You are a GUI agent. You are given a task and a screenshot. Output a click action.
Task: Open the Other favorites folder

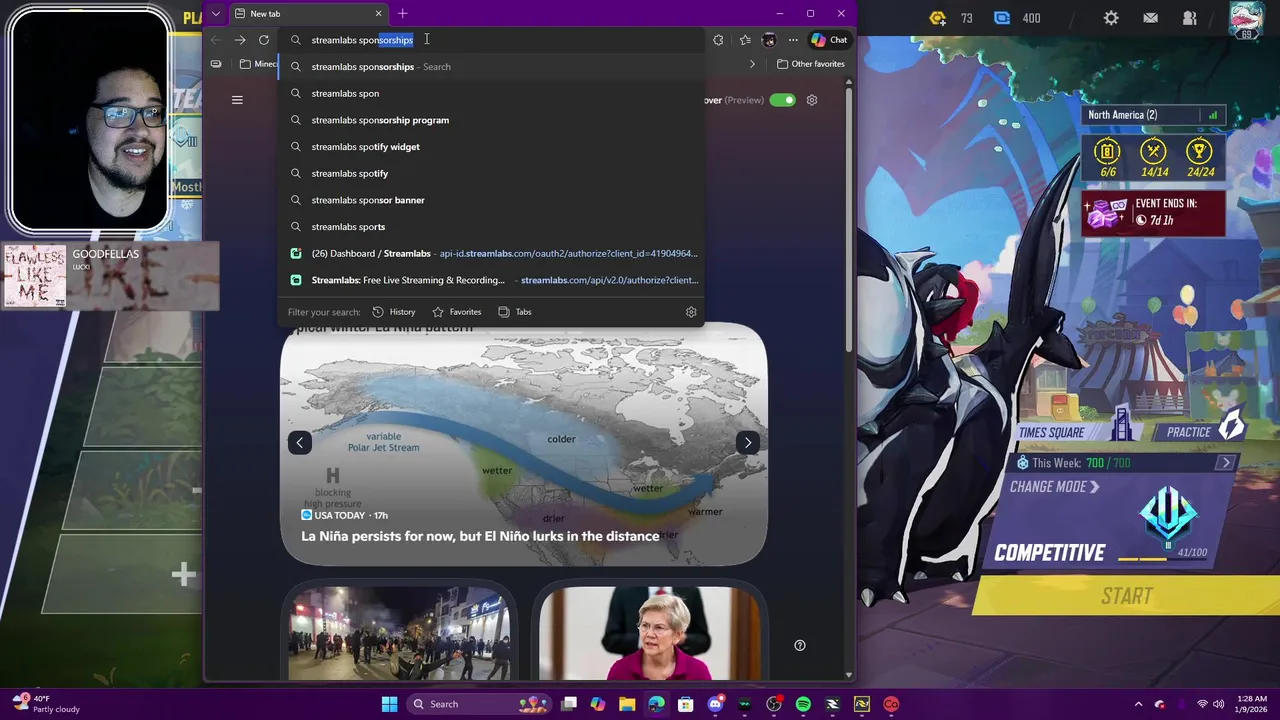click(811, 64)
